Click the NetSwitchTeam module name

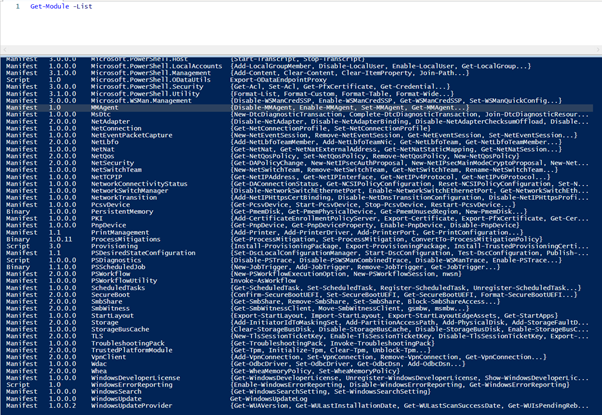[116, 170]
